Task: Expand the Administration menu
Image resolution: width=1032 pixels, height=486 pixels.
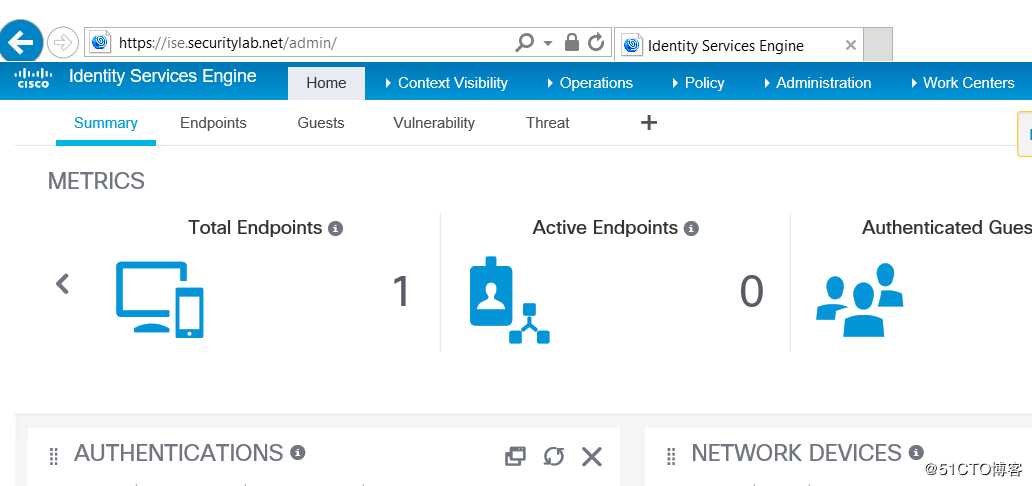Action: [x=817, y=83]
